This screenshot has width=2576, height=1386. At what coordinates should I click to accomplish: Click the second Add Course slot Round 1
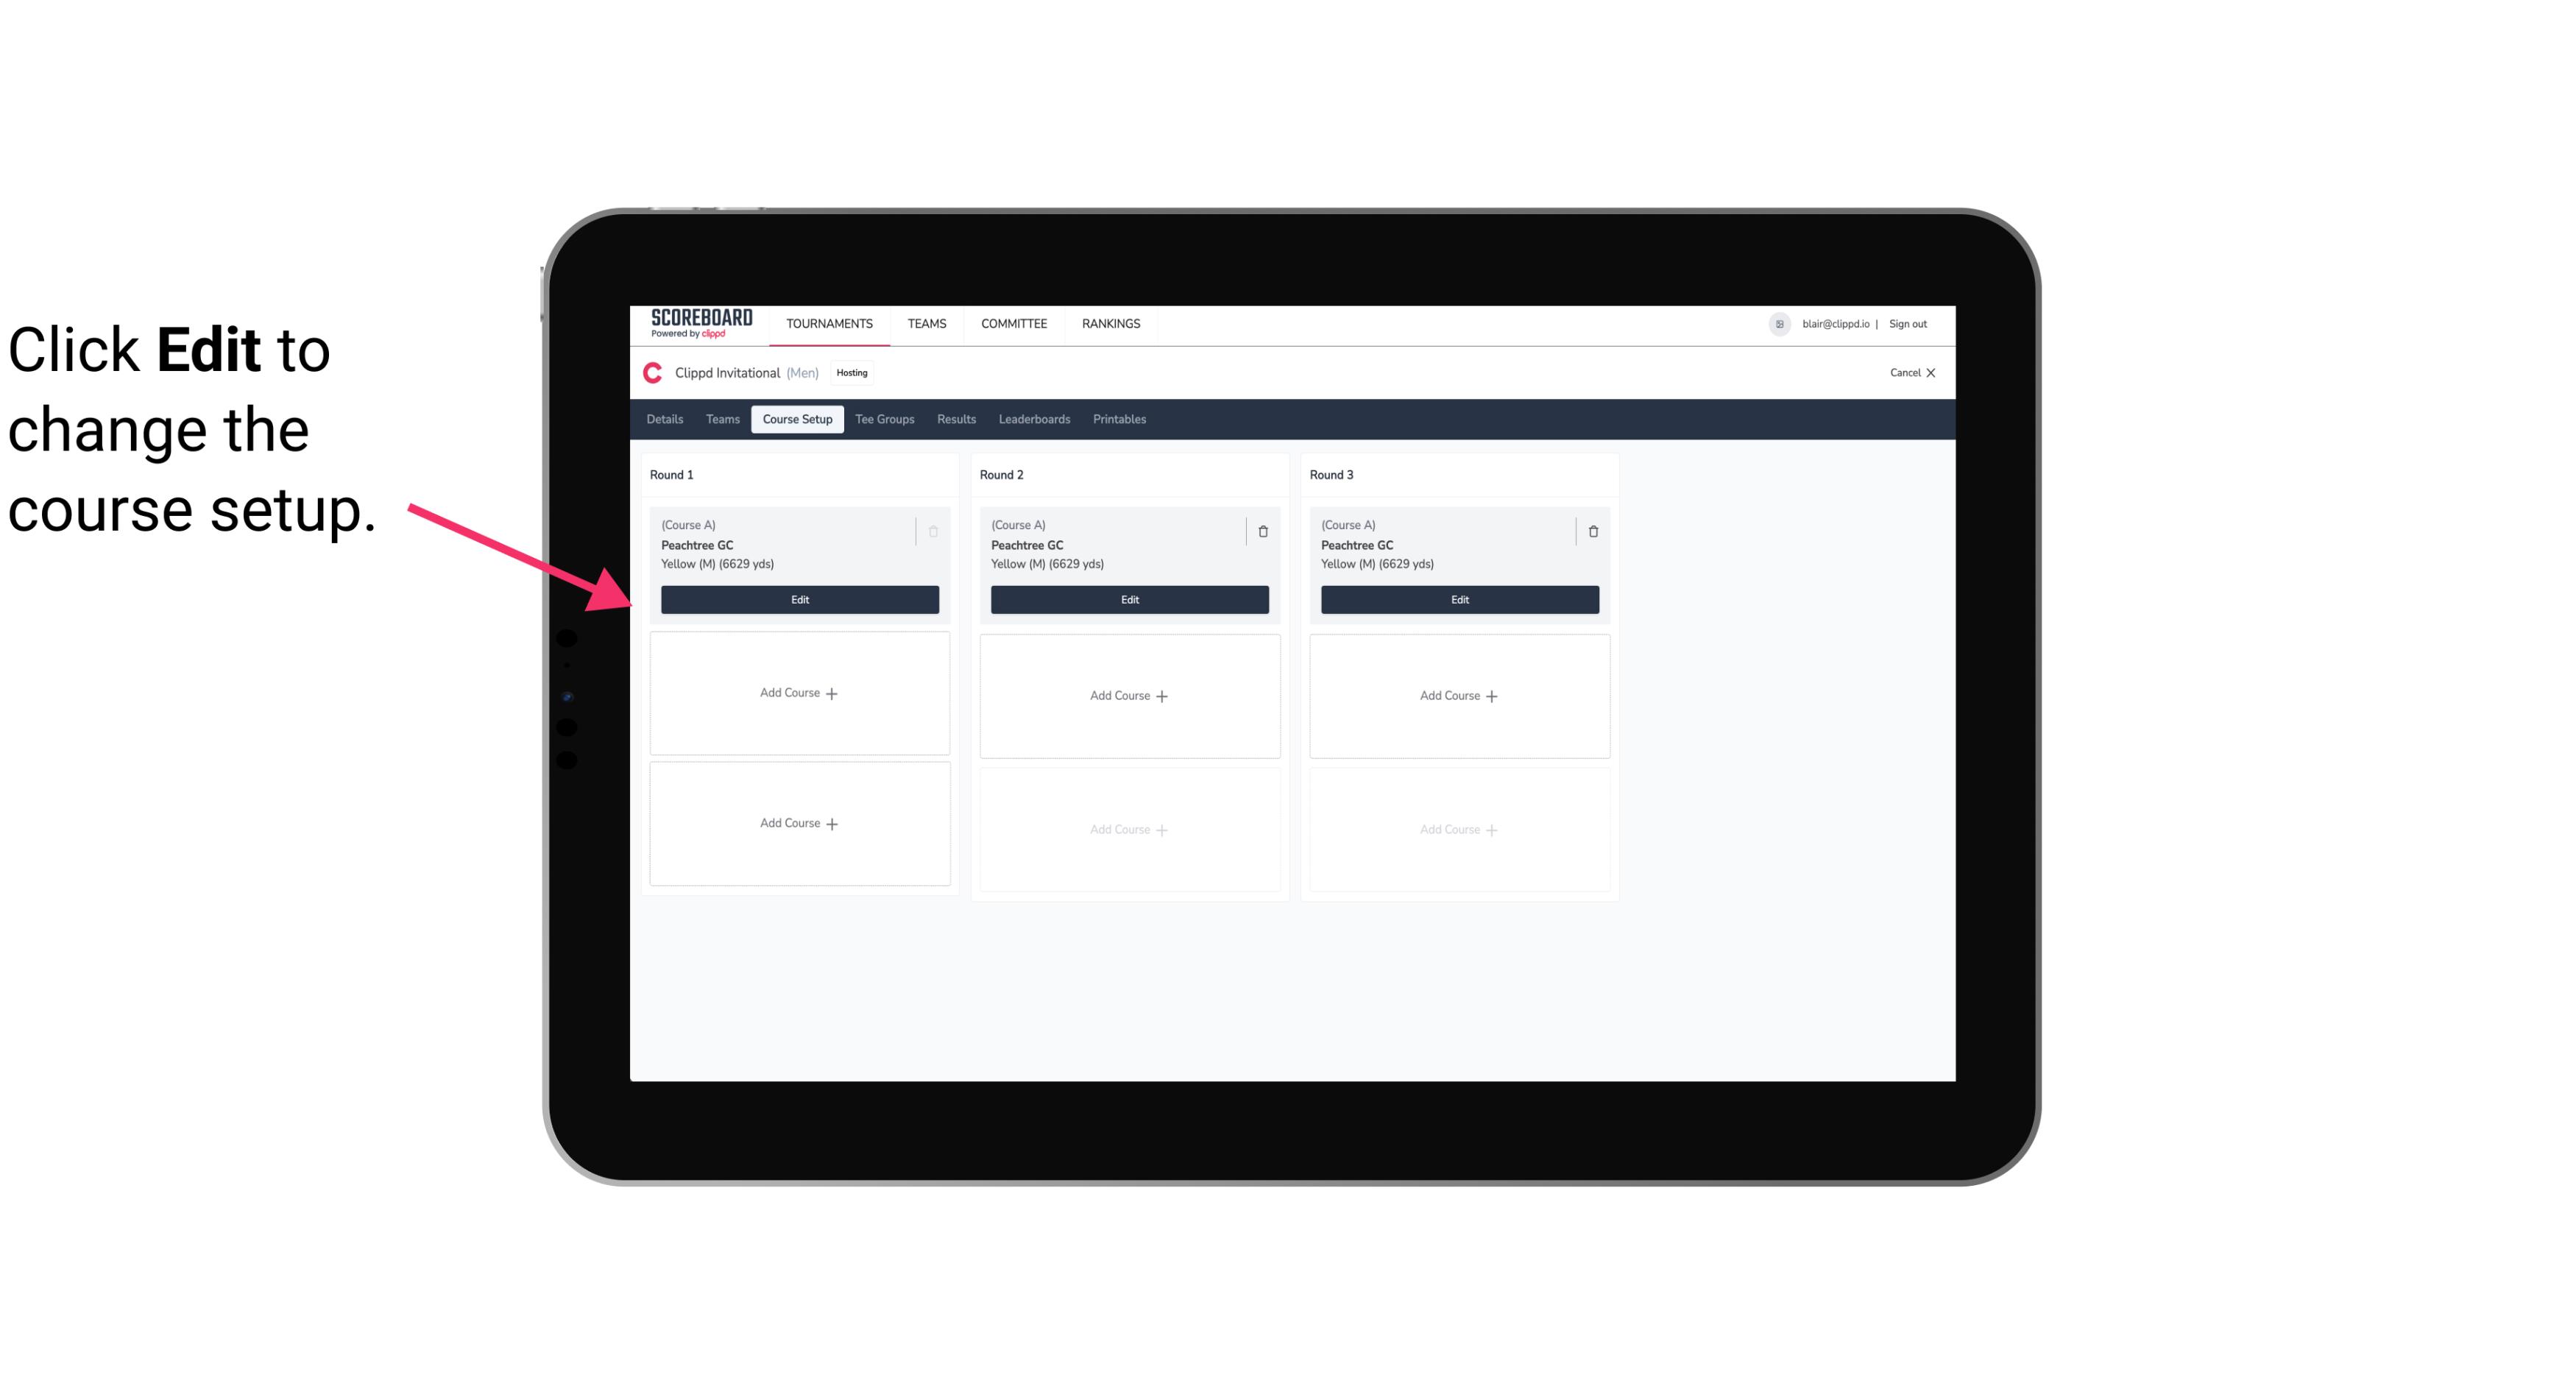pos(799,823)
